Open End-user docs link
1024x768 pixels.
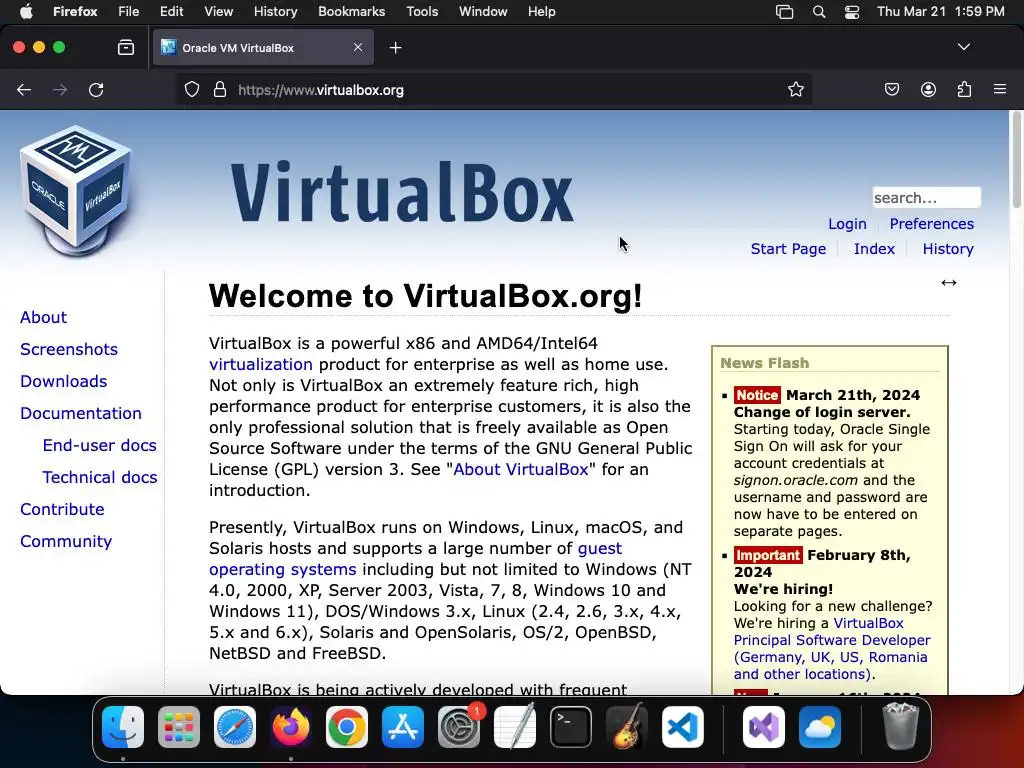pyautogui.click(x=99, y=445)
